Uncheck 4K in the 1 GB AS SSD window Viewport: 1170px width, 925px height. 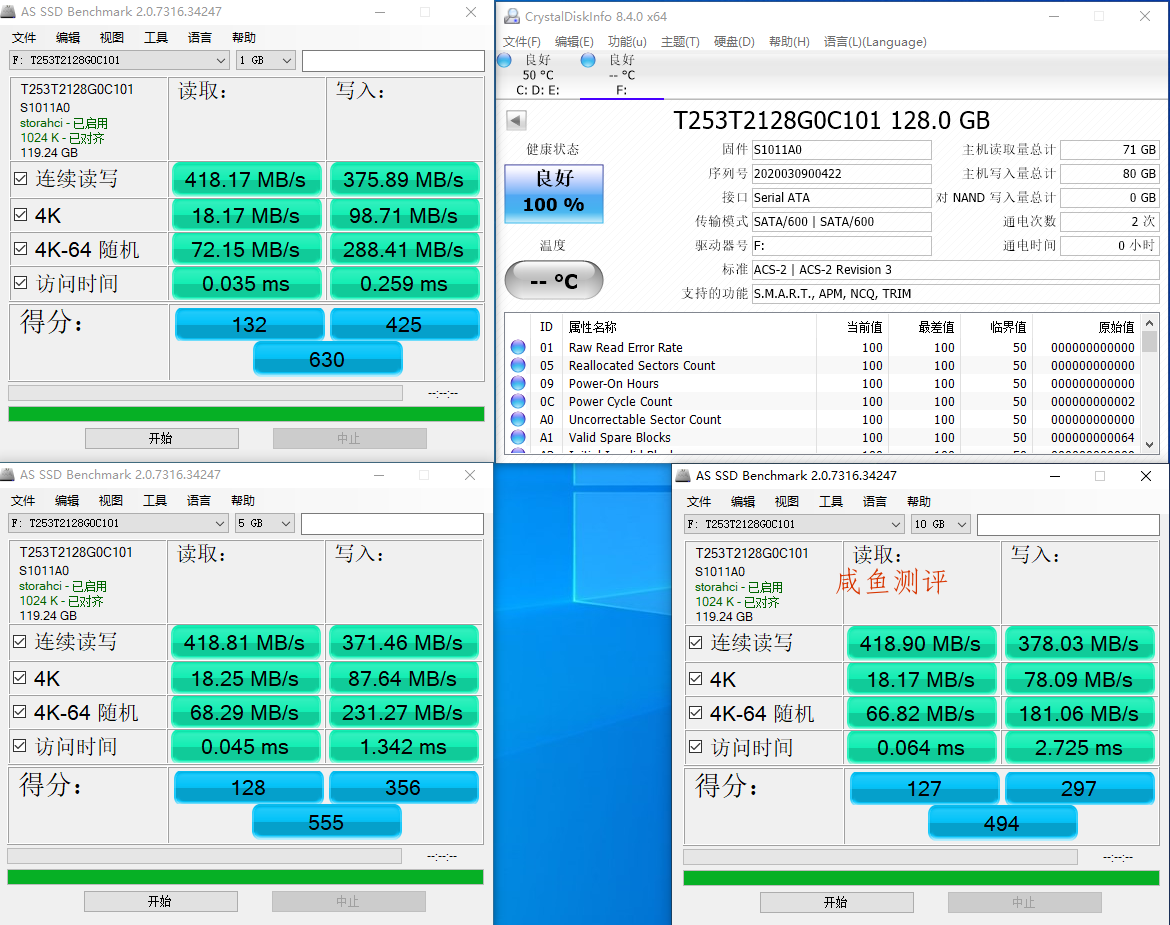click(21, 215)
